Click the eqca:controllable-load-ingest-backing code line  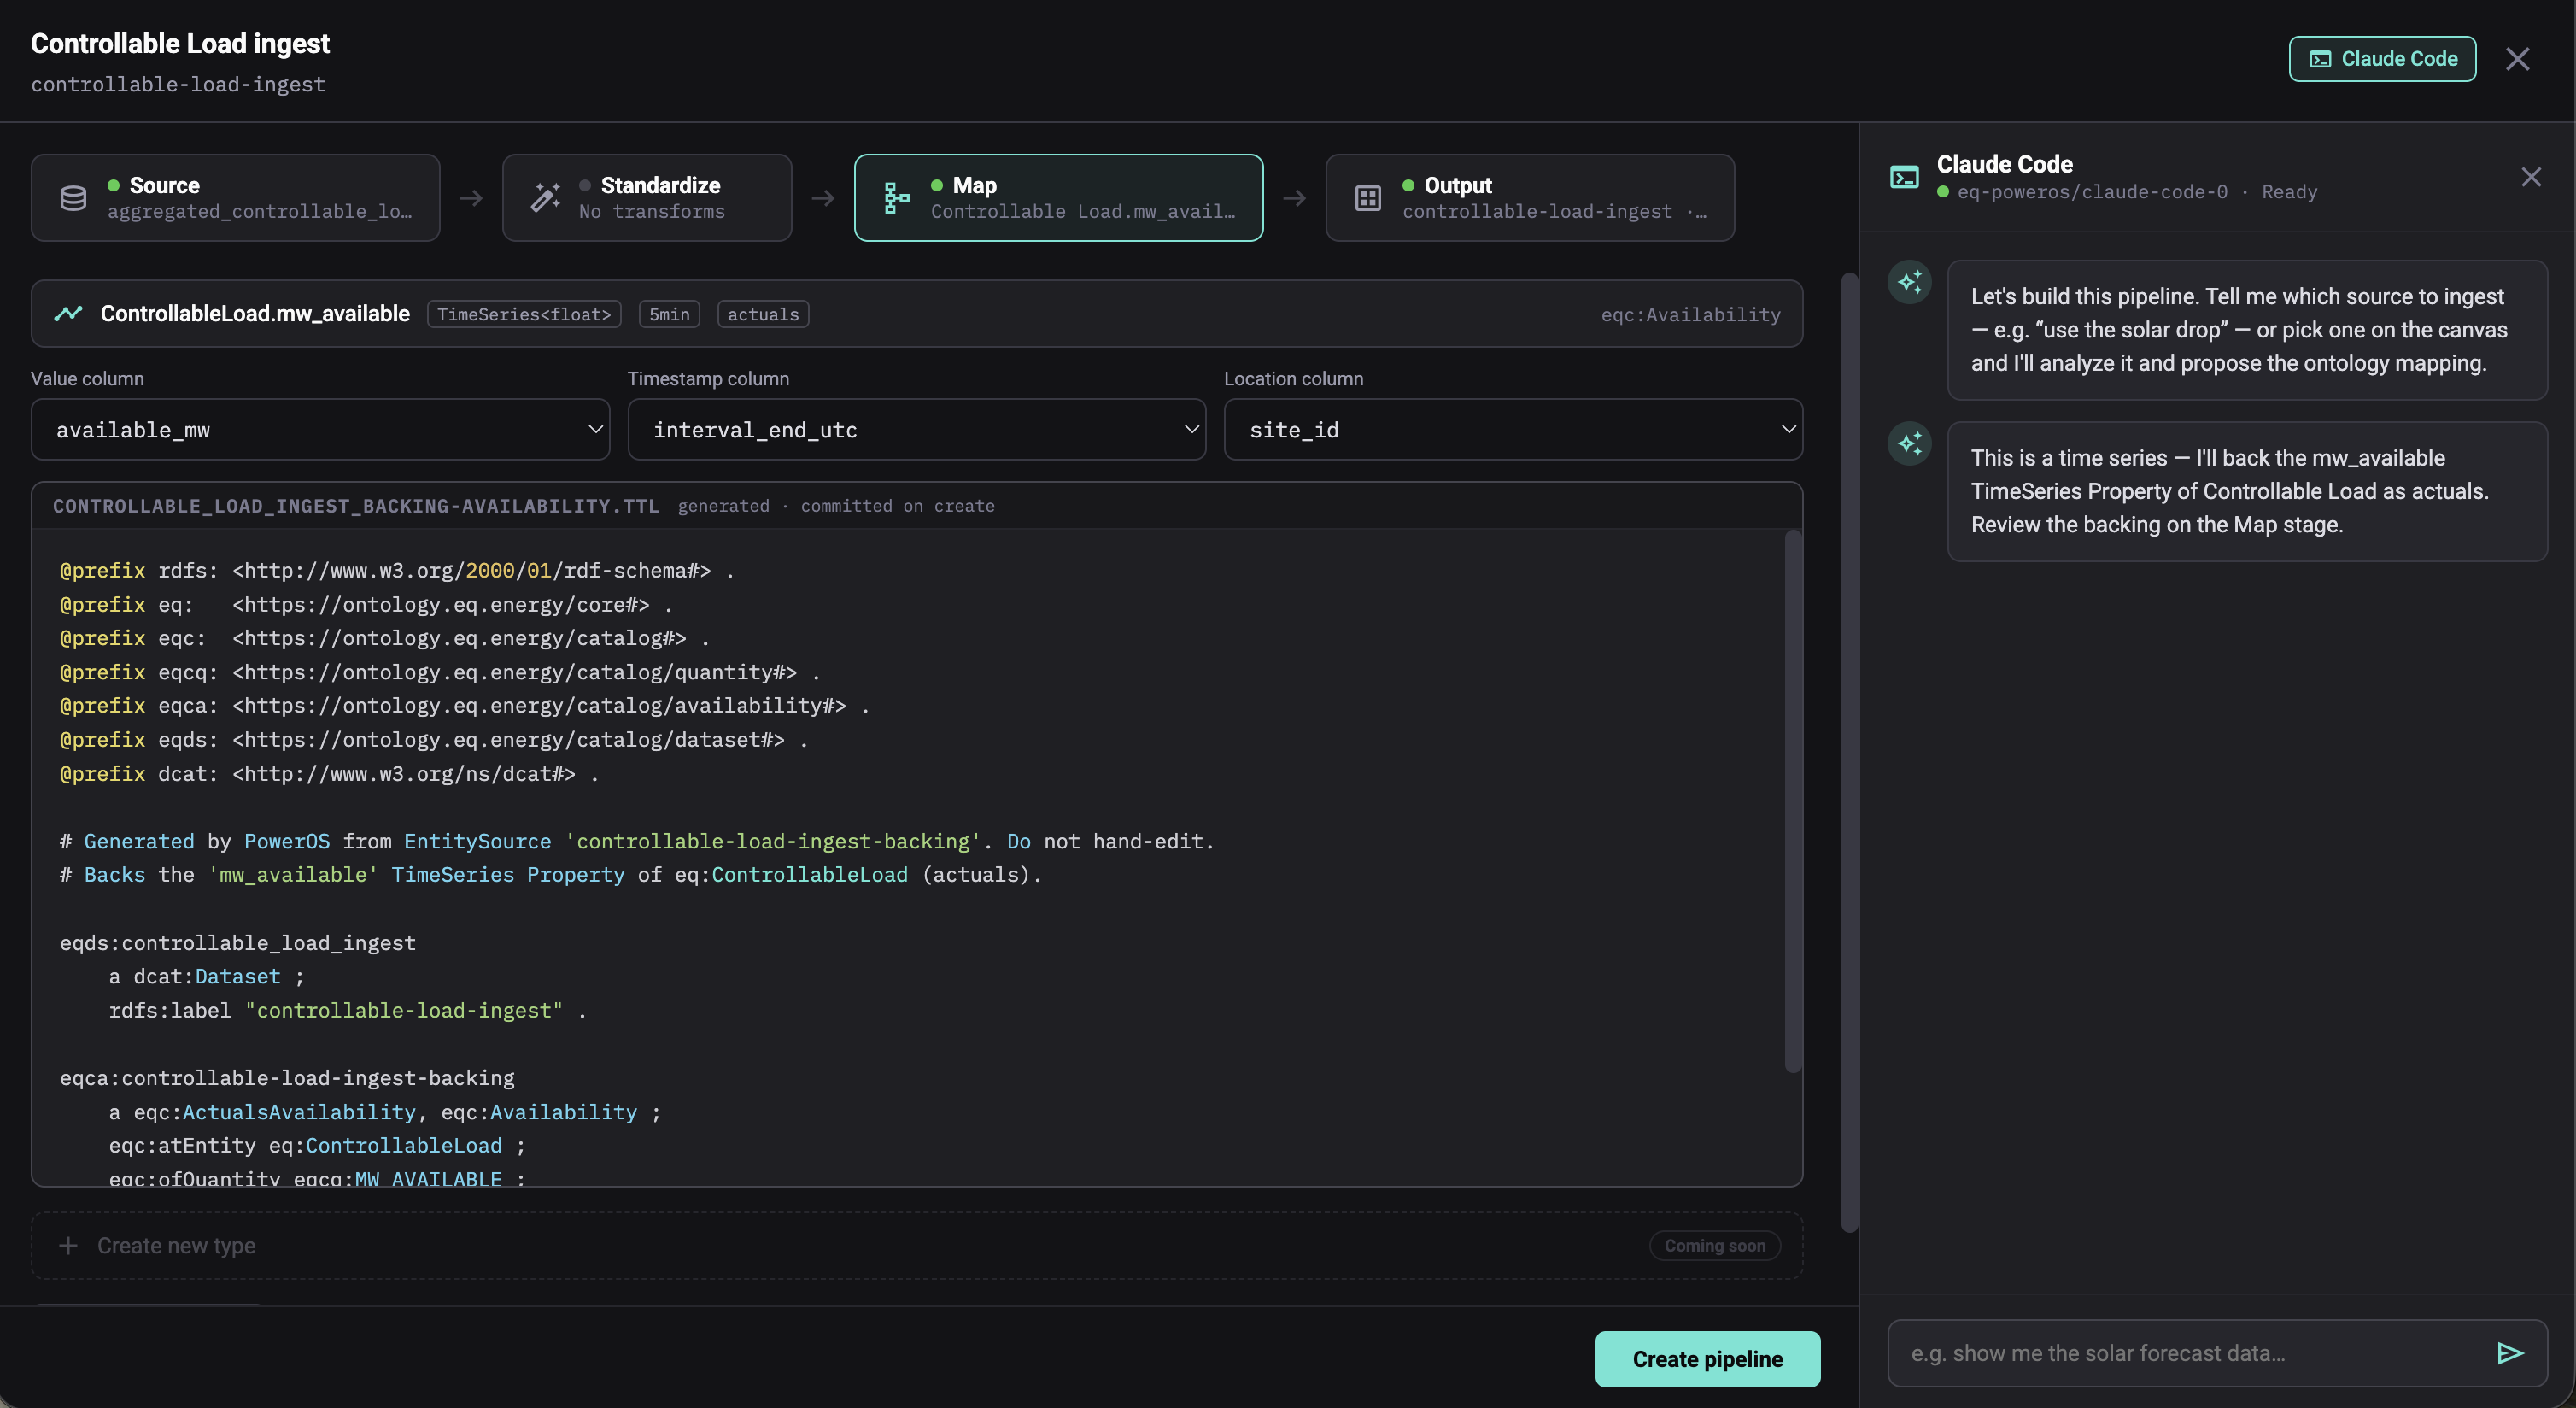(287, 1078)
